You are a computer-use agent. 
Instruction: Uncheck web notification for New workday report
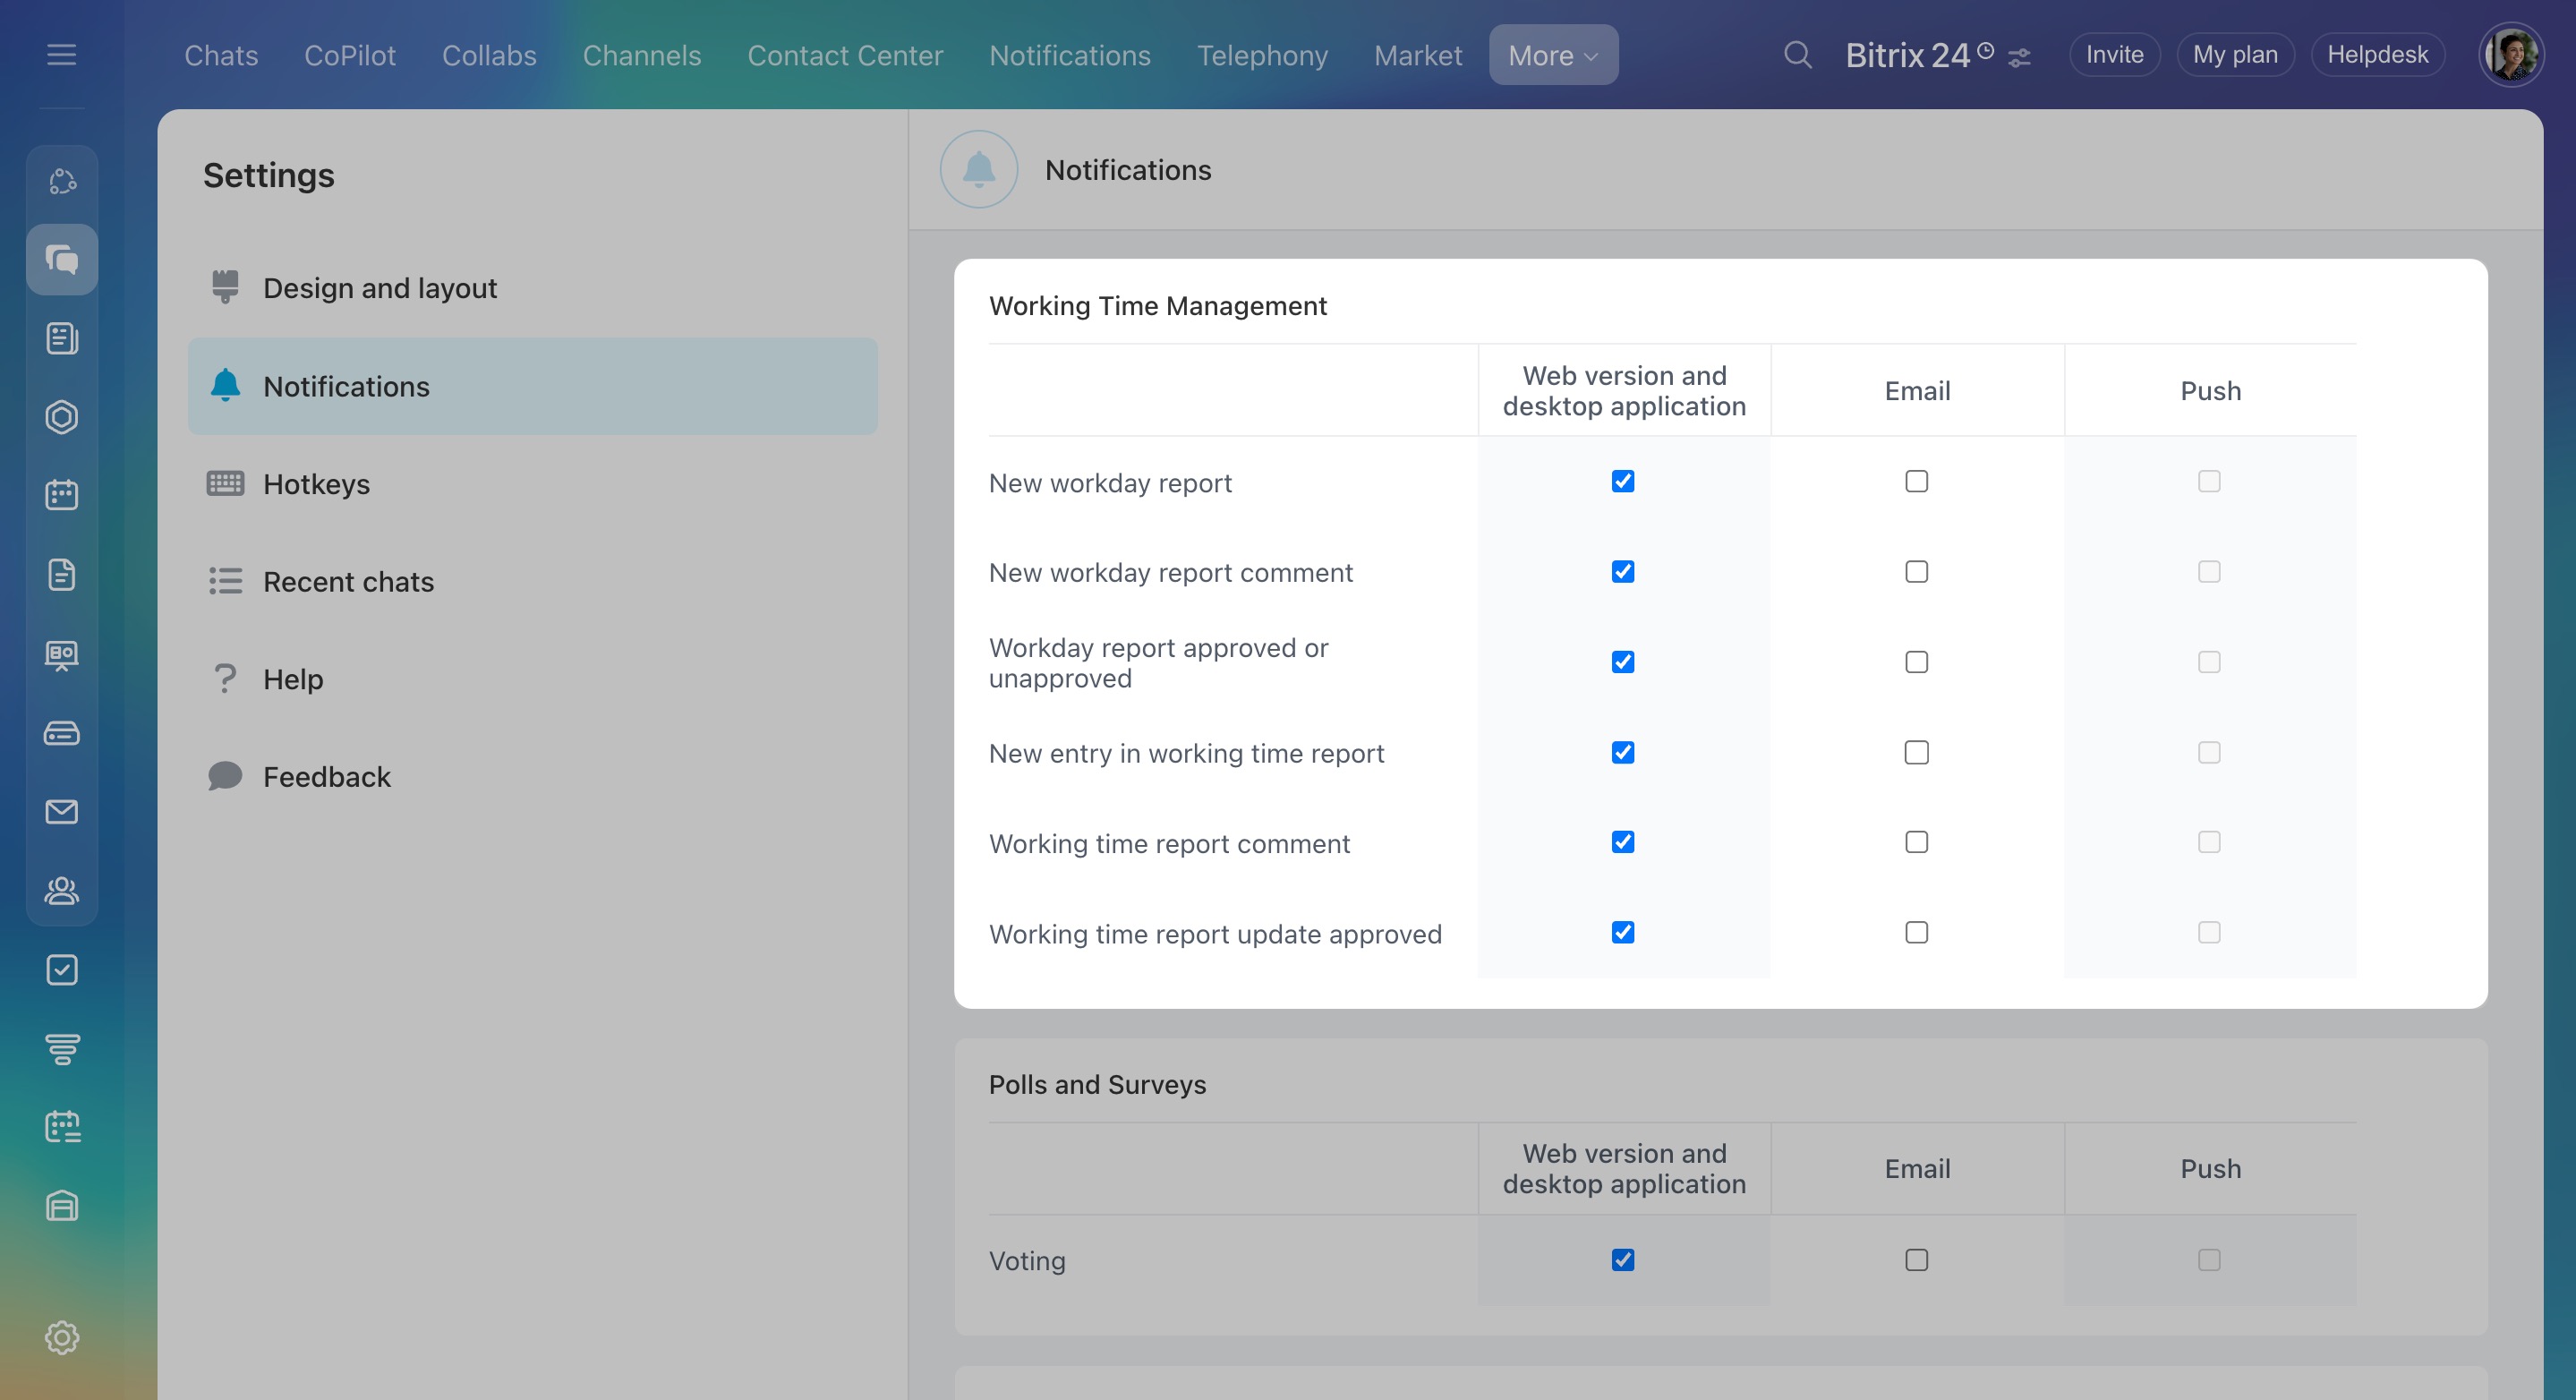tap(1622, 481)
